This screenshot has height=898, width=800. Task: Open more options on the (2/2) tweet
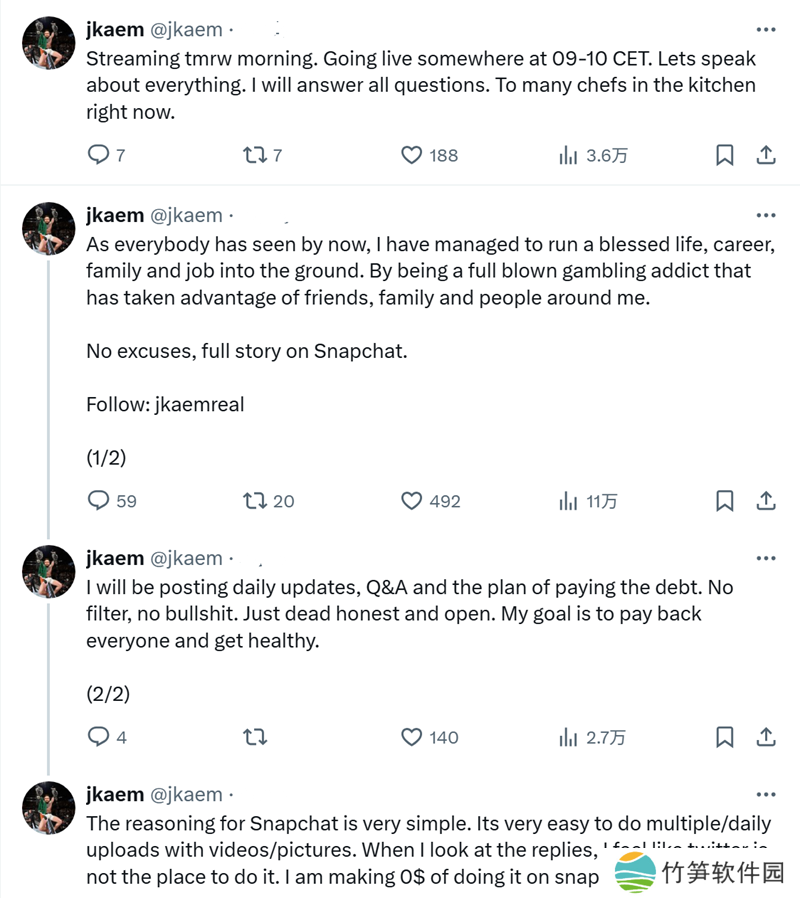[x=765, y=558]
